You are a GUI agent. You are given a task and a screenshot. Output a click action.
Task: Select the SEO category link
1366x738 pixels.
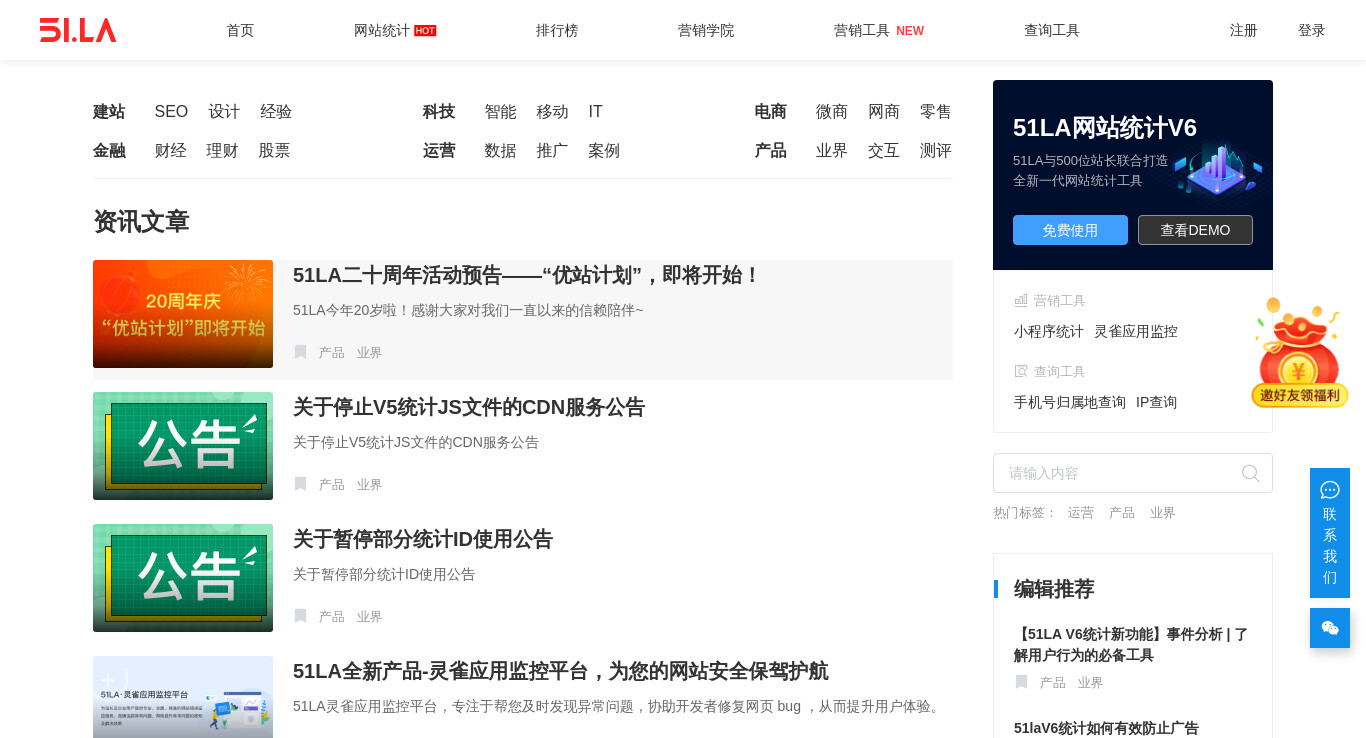point(171,112)
